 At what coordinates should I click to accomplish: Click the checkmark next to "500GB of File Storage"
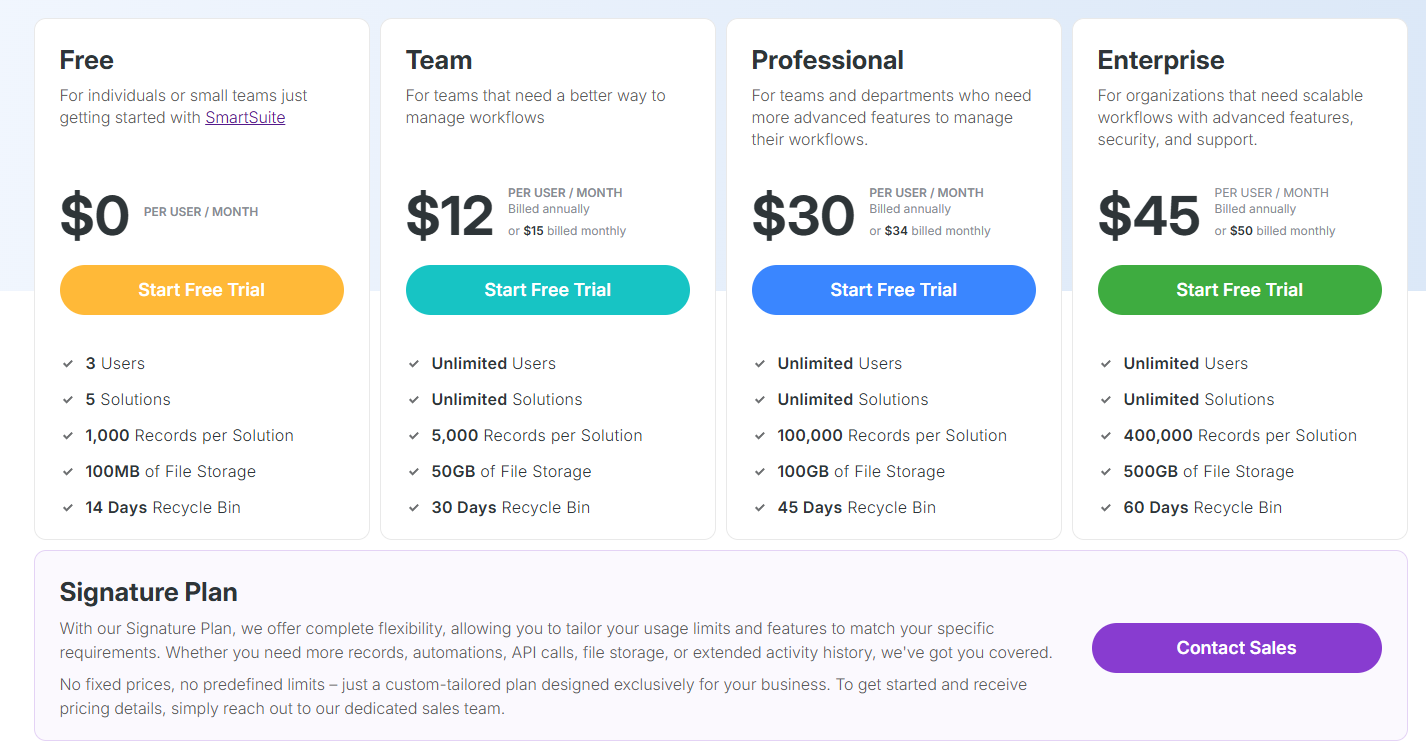pyautogui.click(x=1106, y=472)
